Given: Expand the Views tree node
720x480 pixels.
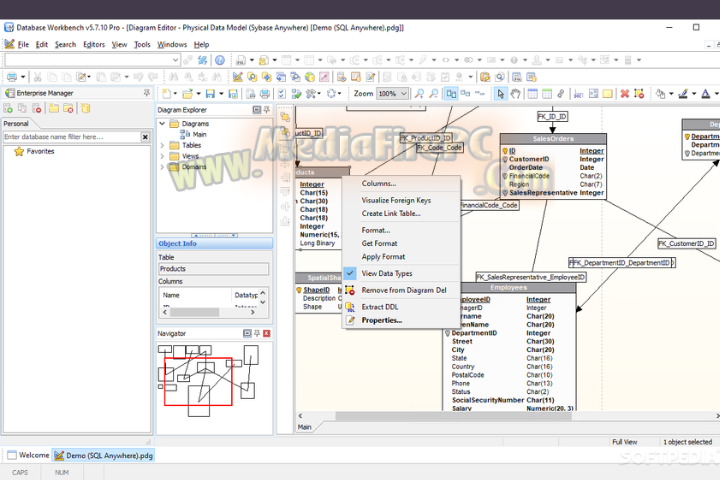Looking at the screenshot, I should click(162, 156).
